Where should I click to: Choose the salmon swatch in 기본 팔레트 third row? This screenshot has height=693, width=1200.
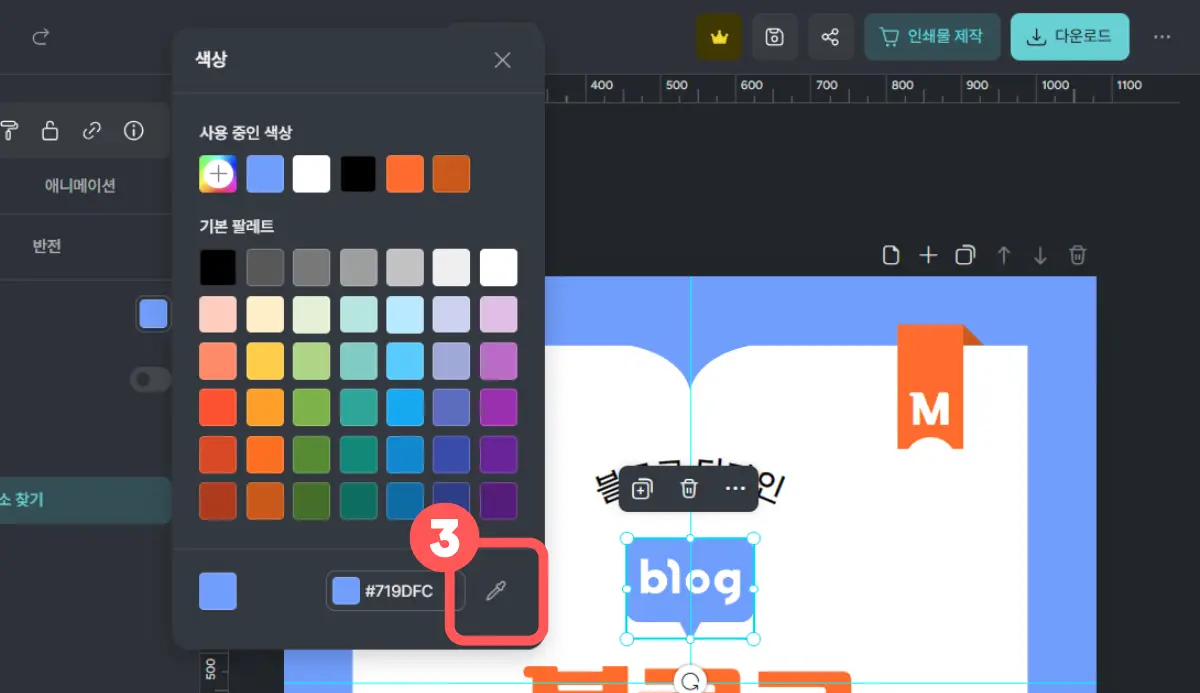coord(218,361)
